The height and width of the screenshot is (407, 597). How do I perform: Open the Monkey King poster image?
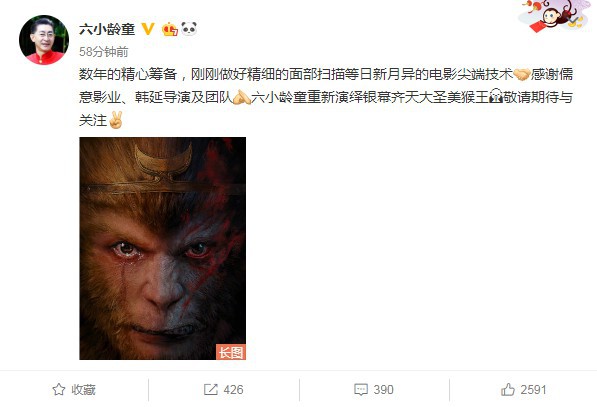pos(163,248)
